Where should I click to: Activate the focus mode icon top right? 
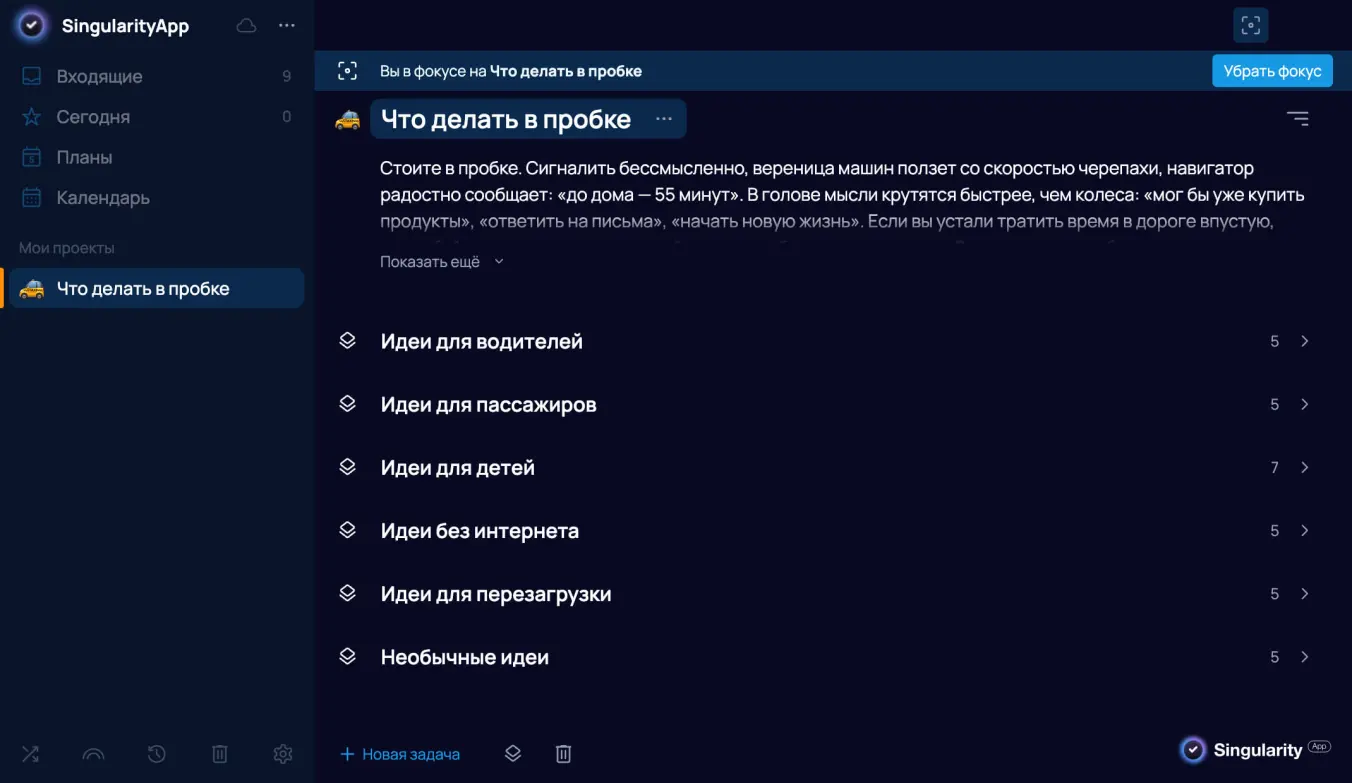(x=1250, y=25)
